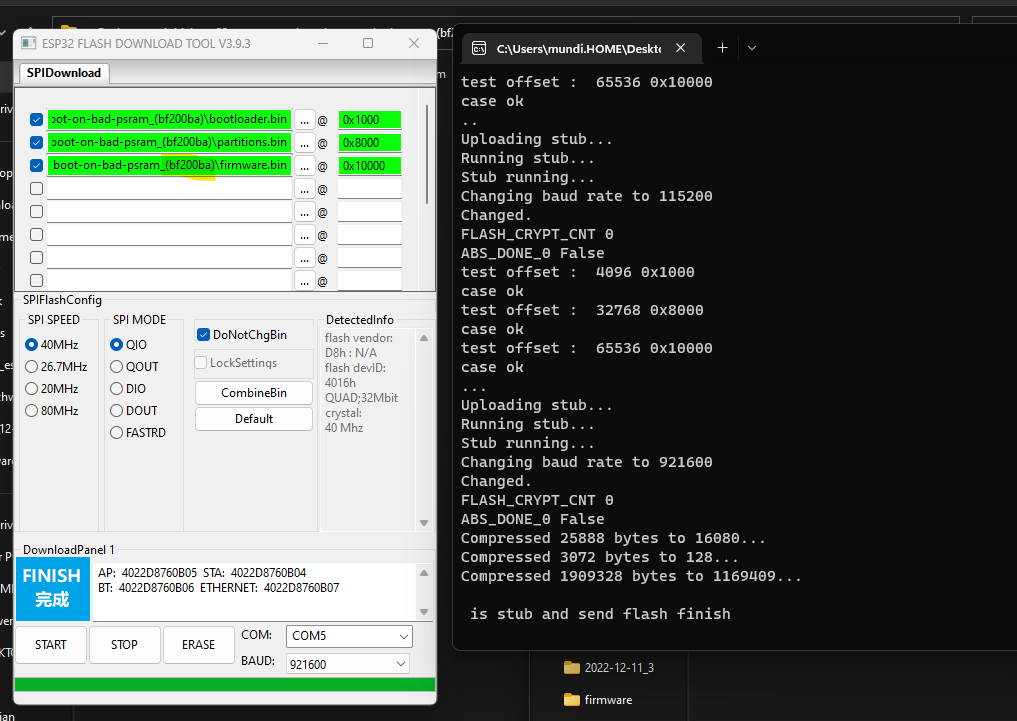Click the 'flash devID: 4016h' text
The width and height of the screenshot is (1017, 721).
(x=355, y=375)
